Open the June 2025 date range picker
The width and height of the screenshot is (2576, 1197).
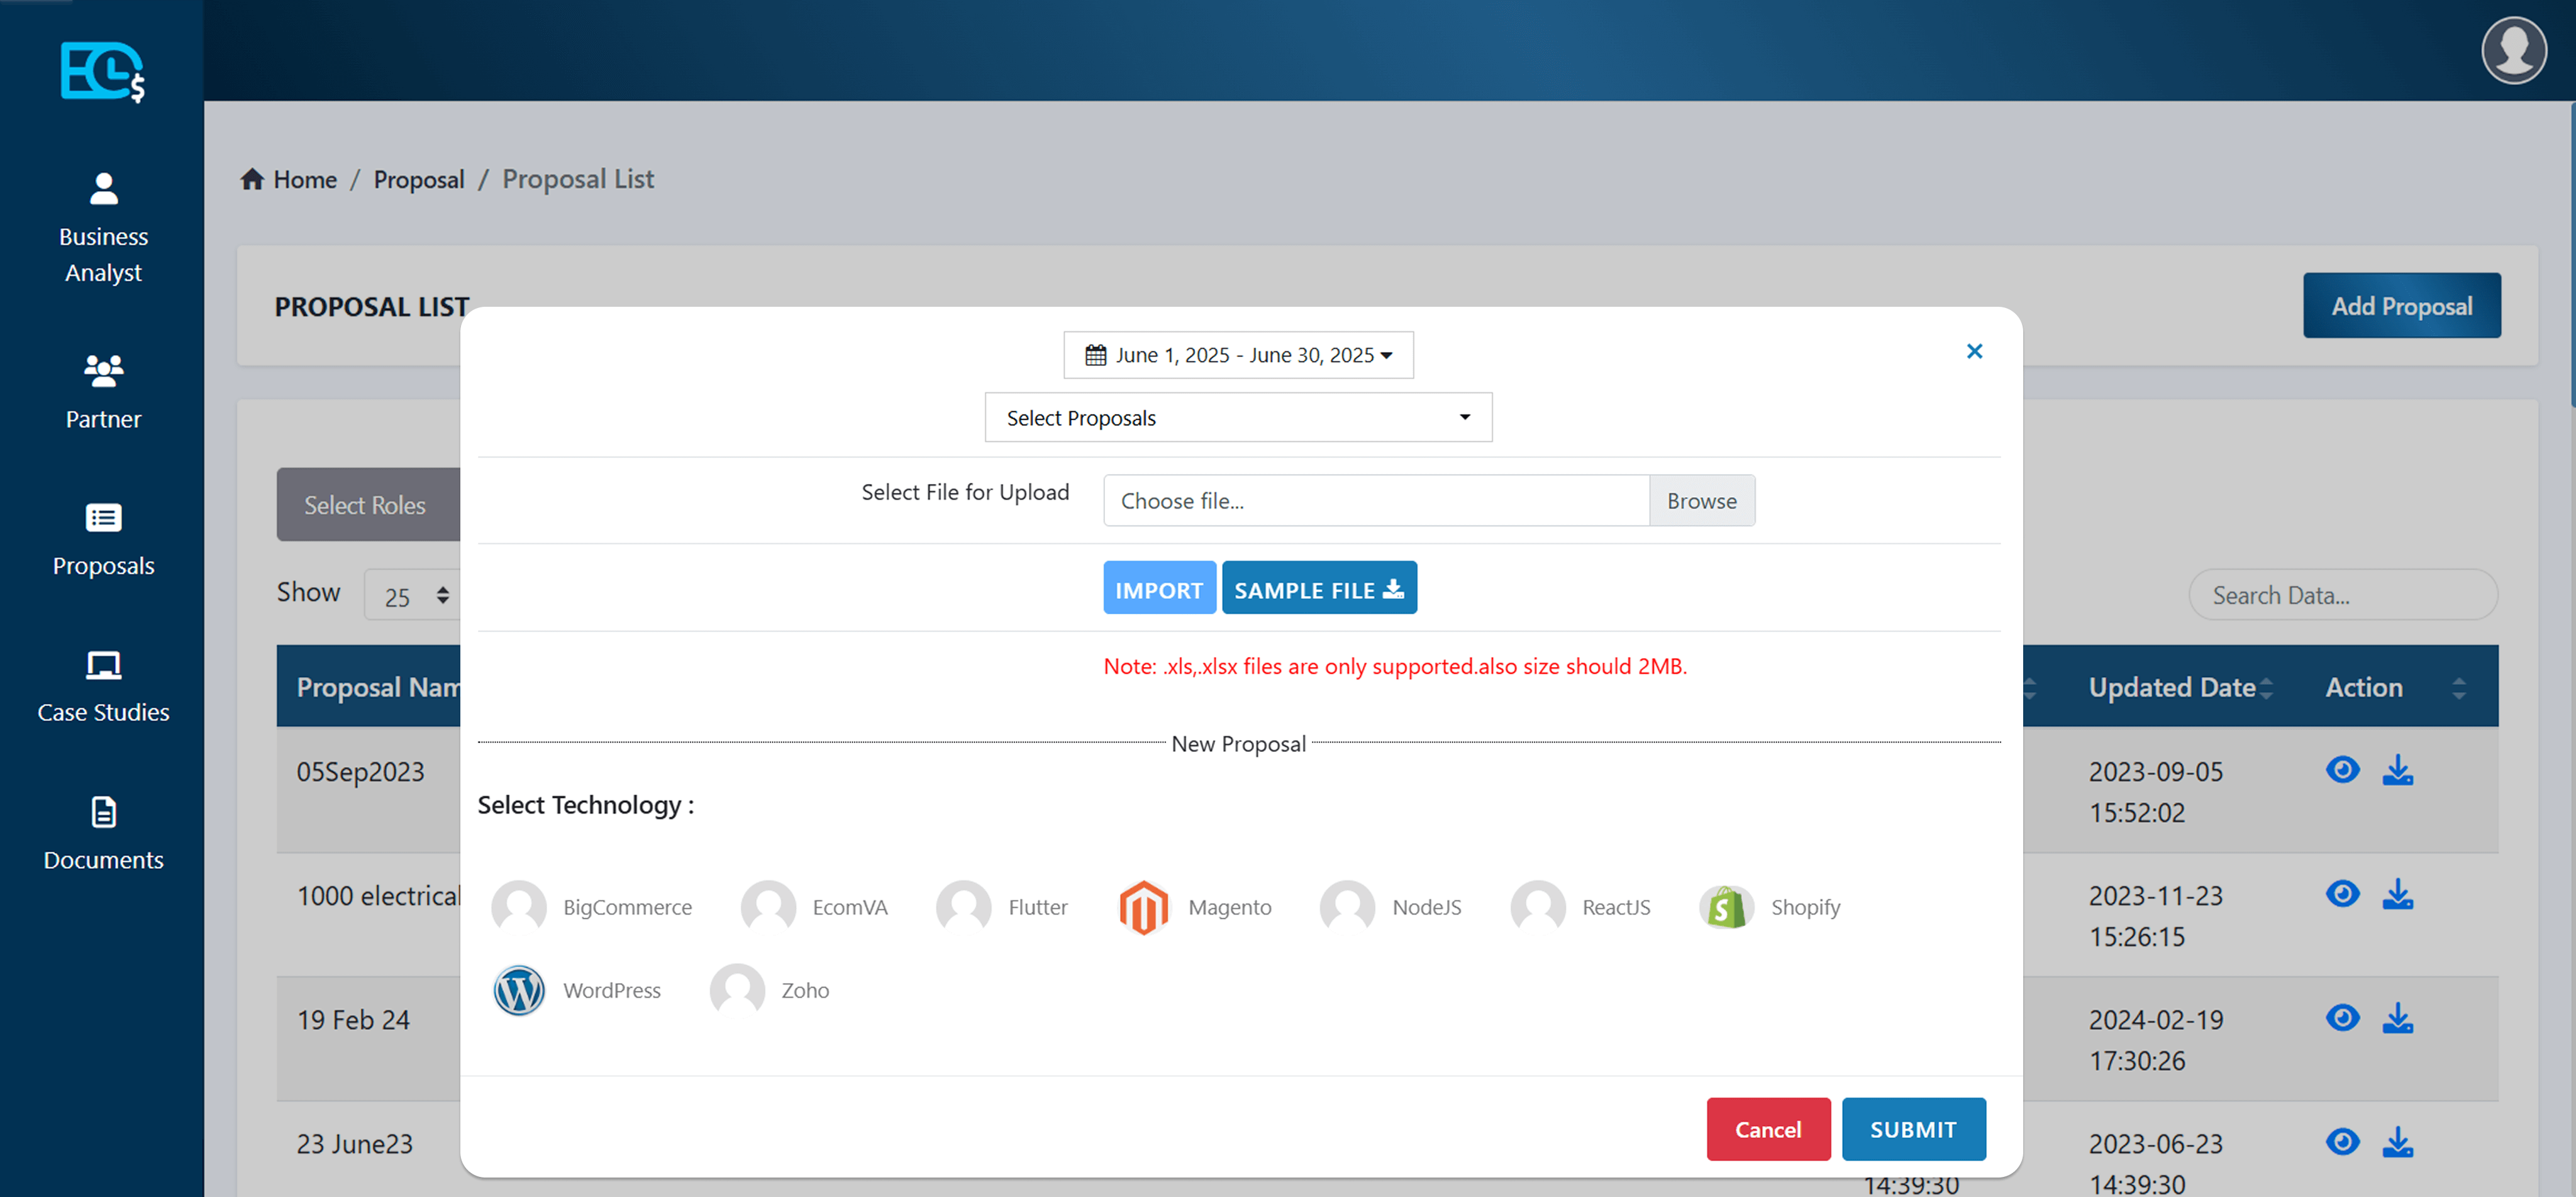[1238, 355]
